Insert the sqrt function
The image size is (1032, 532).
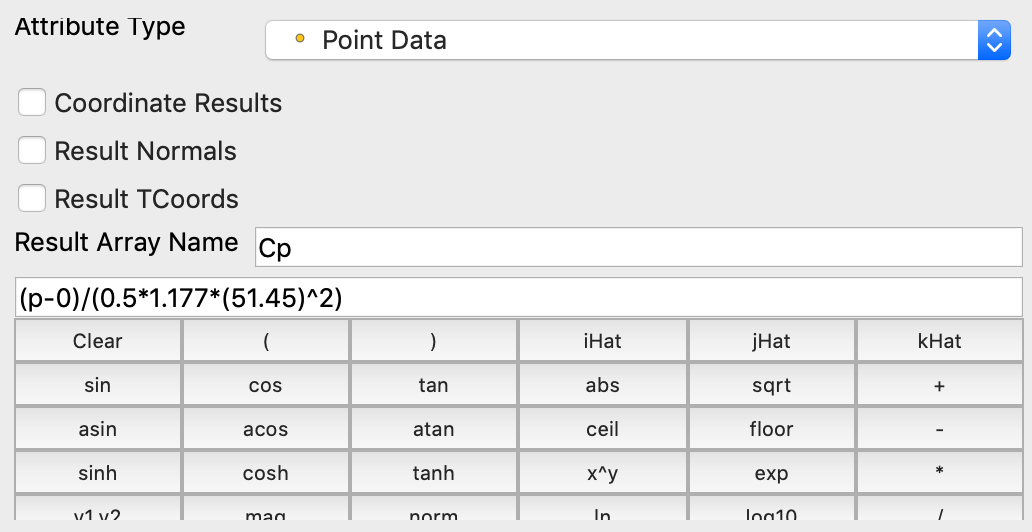tap(770, 386)
